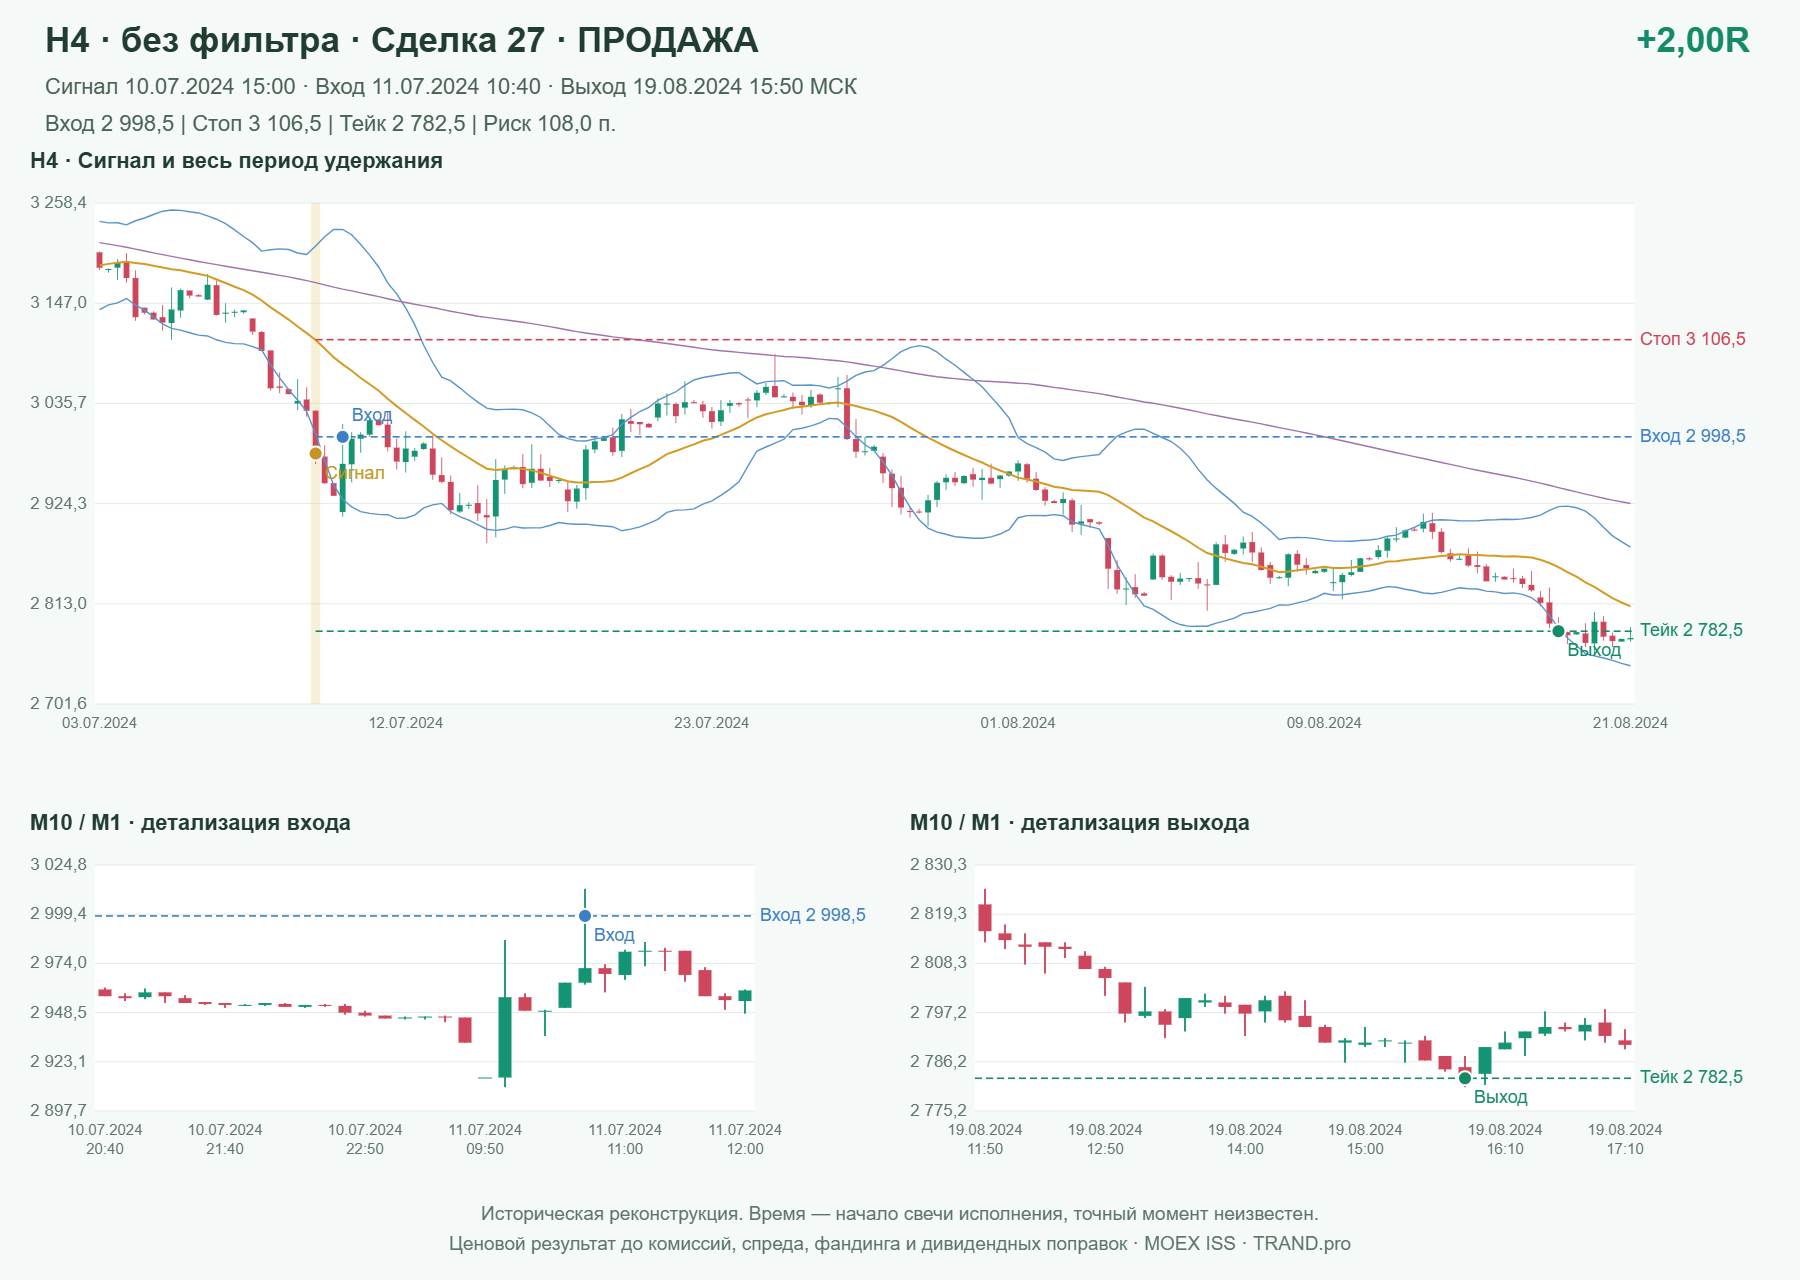Screen dimensions: 1800x1280
Task: Click 'Вход 2 998,5' label in entry detail chart
Action: (x=813, y=915)
